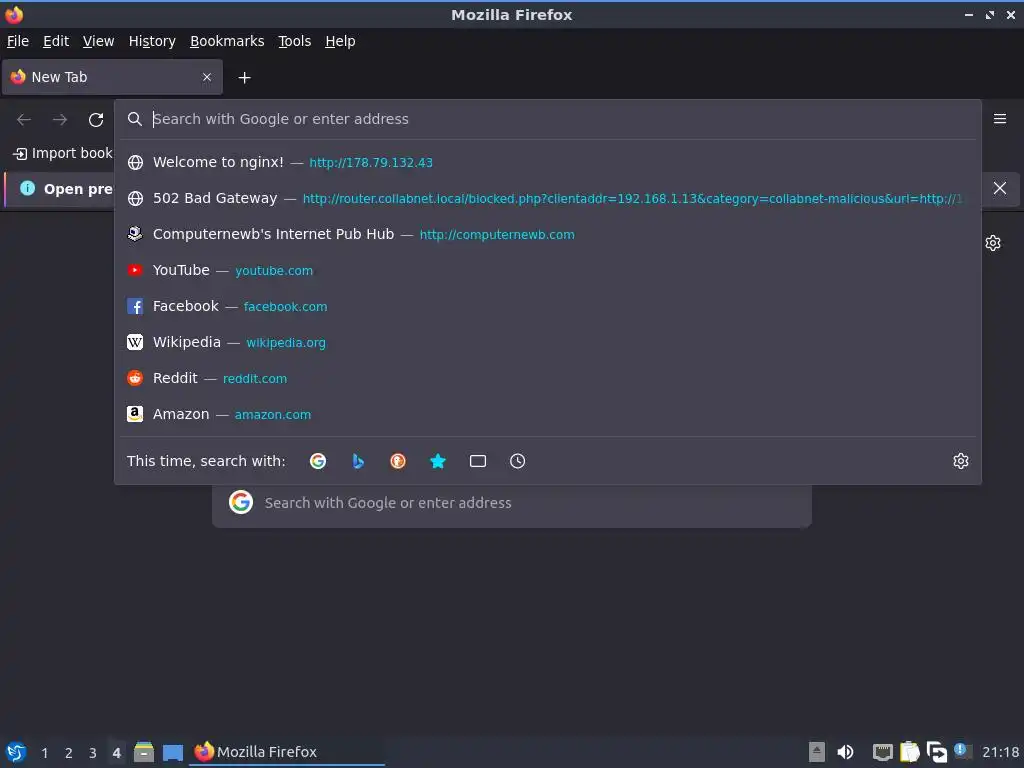Switch to workspace 2
This screenshot has height=768, width=1024.
coord(69,753)
